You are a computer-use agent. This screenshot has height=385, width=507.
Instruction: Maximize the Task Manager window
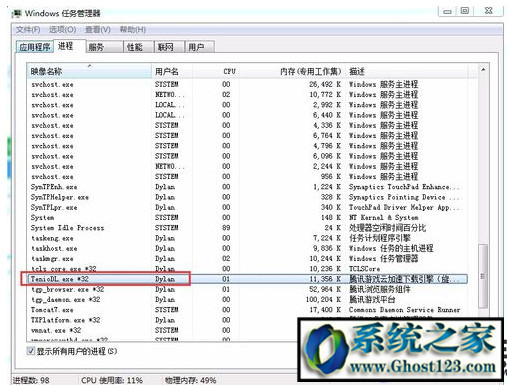[465, 11]
